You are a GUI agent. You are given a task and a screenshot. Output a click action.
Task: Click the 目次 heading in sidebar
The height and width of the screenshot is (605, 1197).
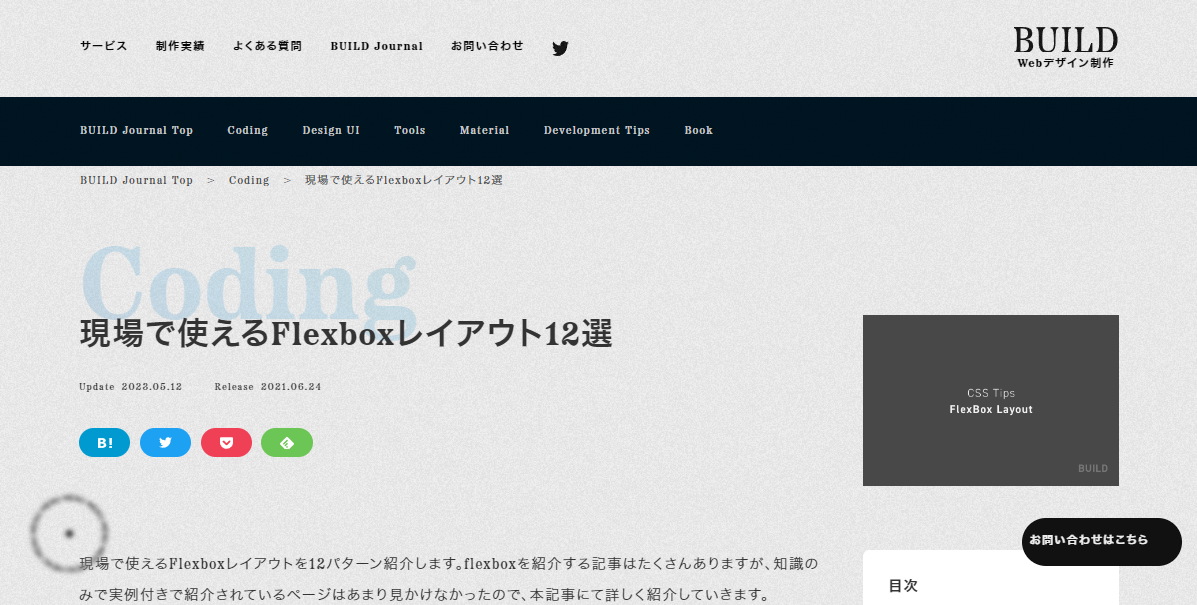coord(903,586)
